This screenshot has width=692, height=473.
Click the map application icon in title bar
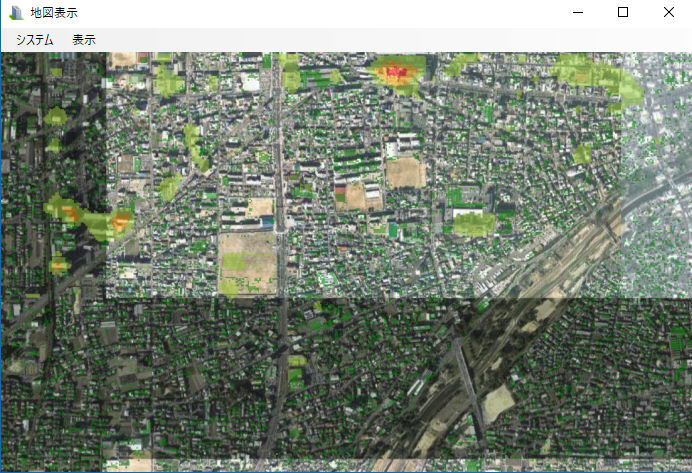tap(15, 13)
